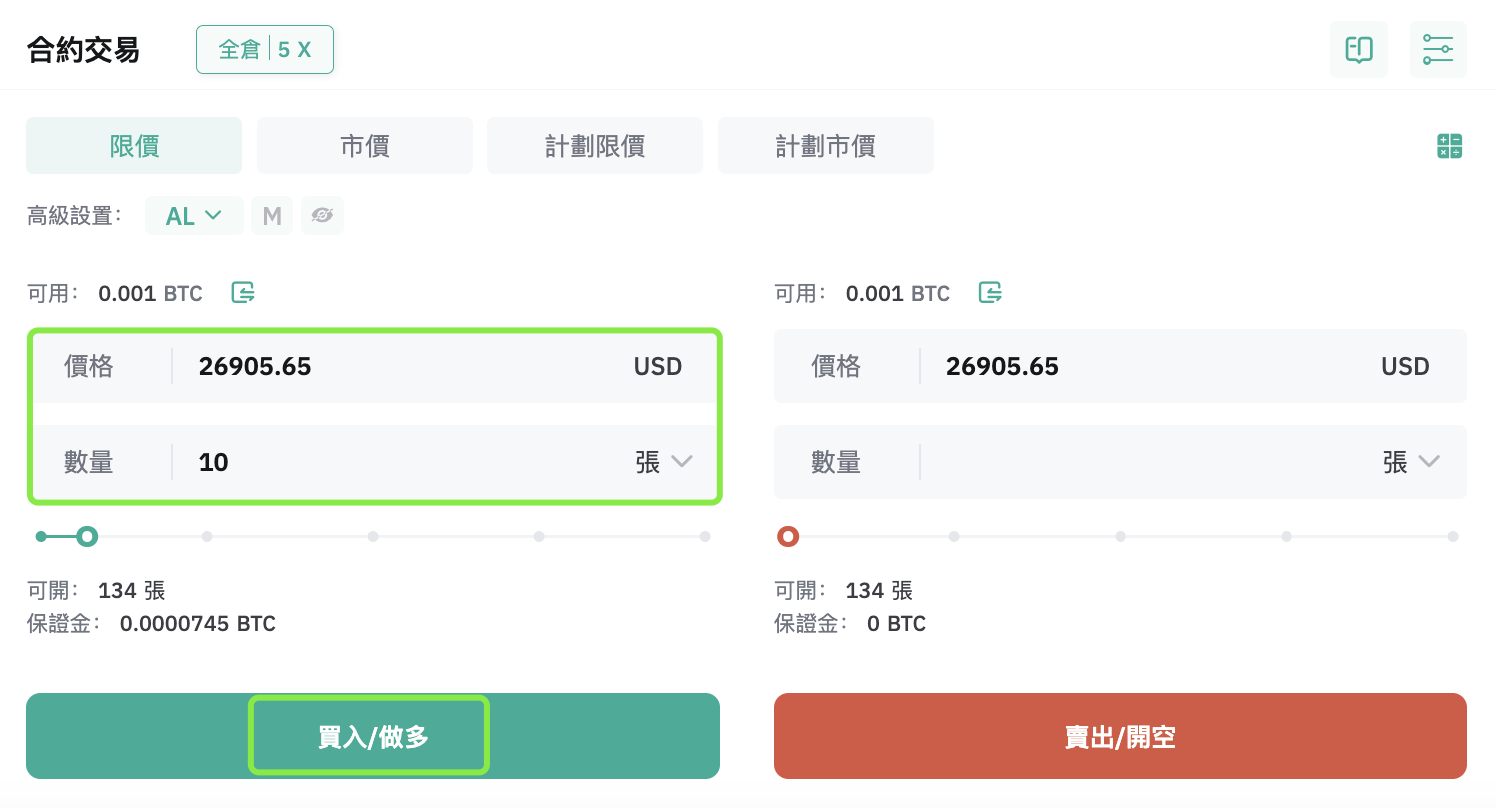Image resolution: width=1496 pixels, height=808 pixels.
Task: Toggle the hidden order eye icon
Action: coord(322,216)
